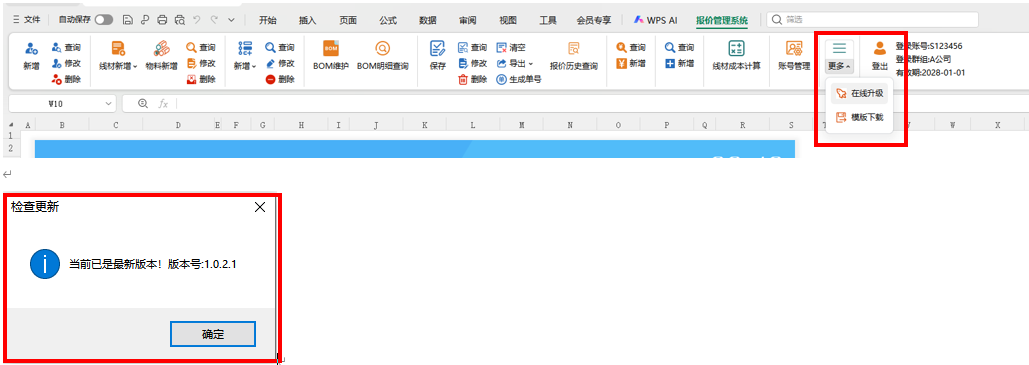Switch to the 公式 tab
This screenshot has height=365, width=1029.
388,20
